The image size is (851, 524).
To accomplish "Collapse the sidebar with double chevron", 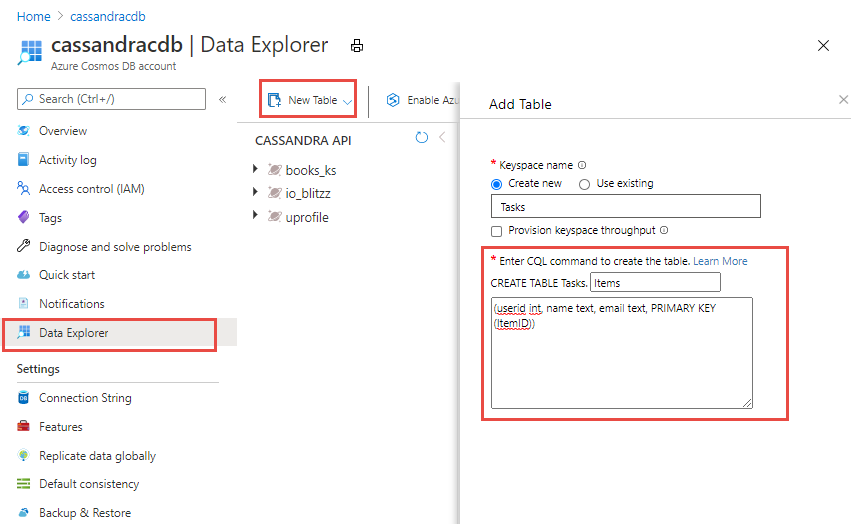I will tap(222, 99).
